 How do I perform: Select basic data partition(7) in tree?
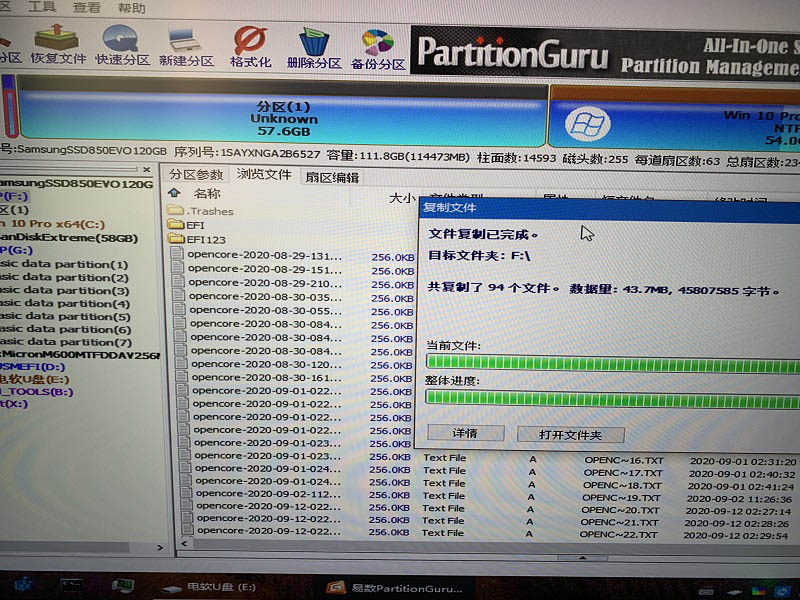tap(66, 342)
